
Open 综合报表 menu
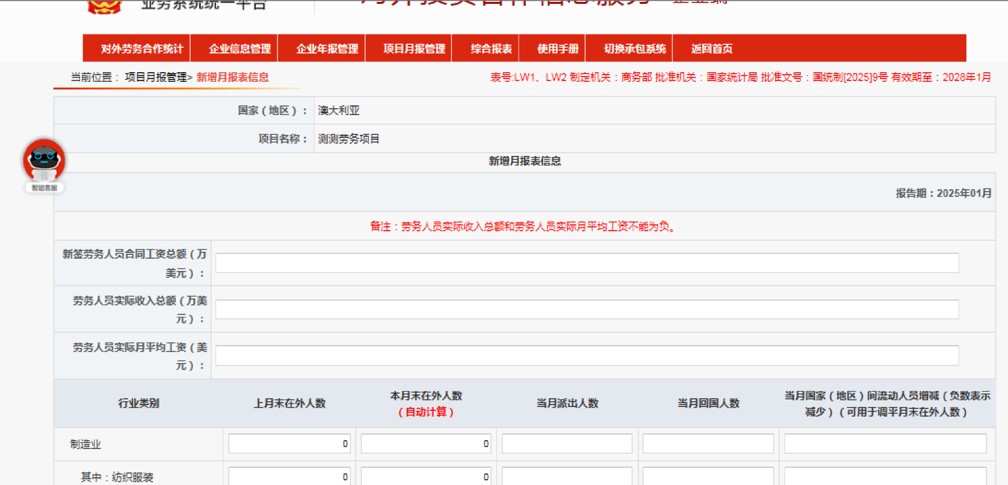(x=491, y=49)
